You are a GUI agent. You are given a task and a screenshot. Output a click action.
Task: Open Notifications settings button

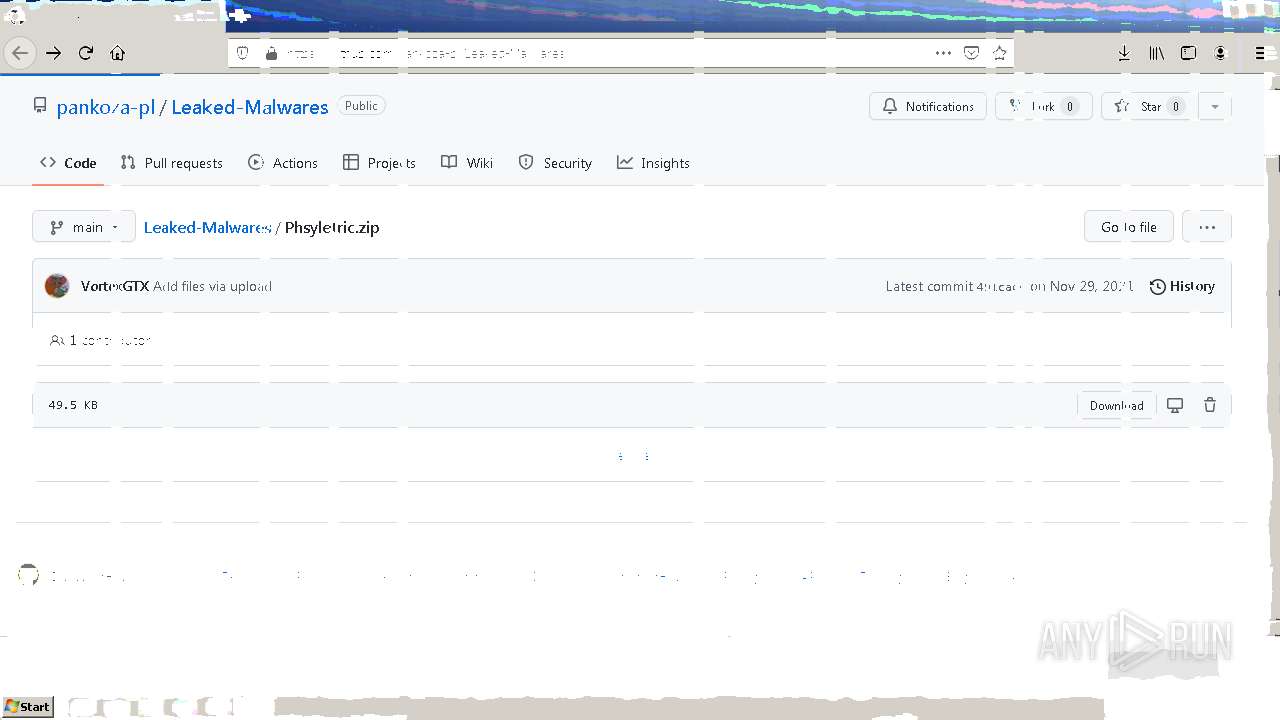coord(928,106)
